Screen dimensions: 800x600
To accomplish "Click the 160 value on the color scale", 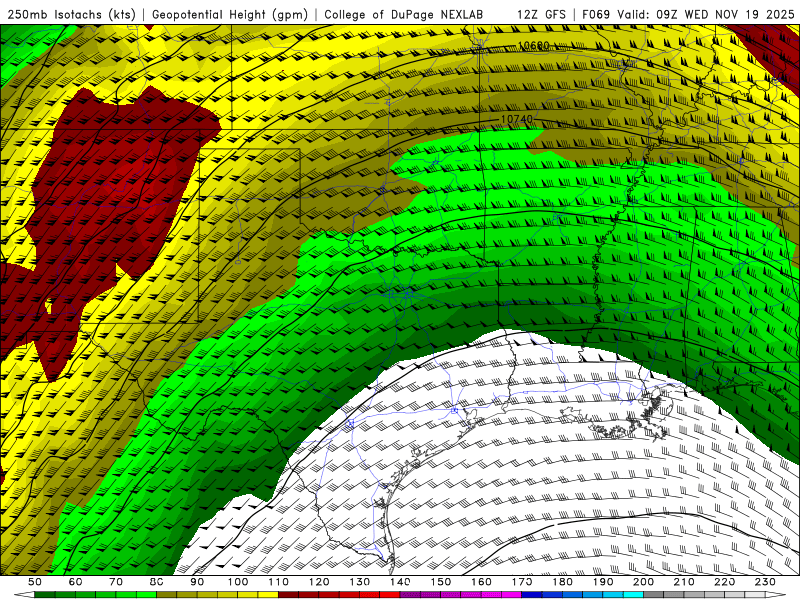I will (481, 582).
